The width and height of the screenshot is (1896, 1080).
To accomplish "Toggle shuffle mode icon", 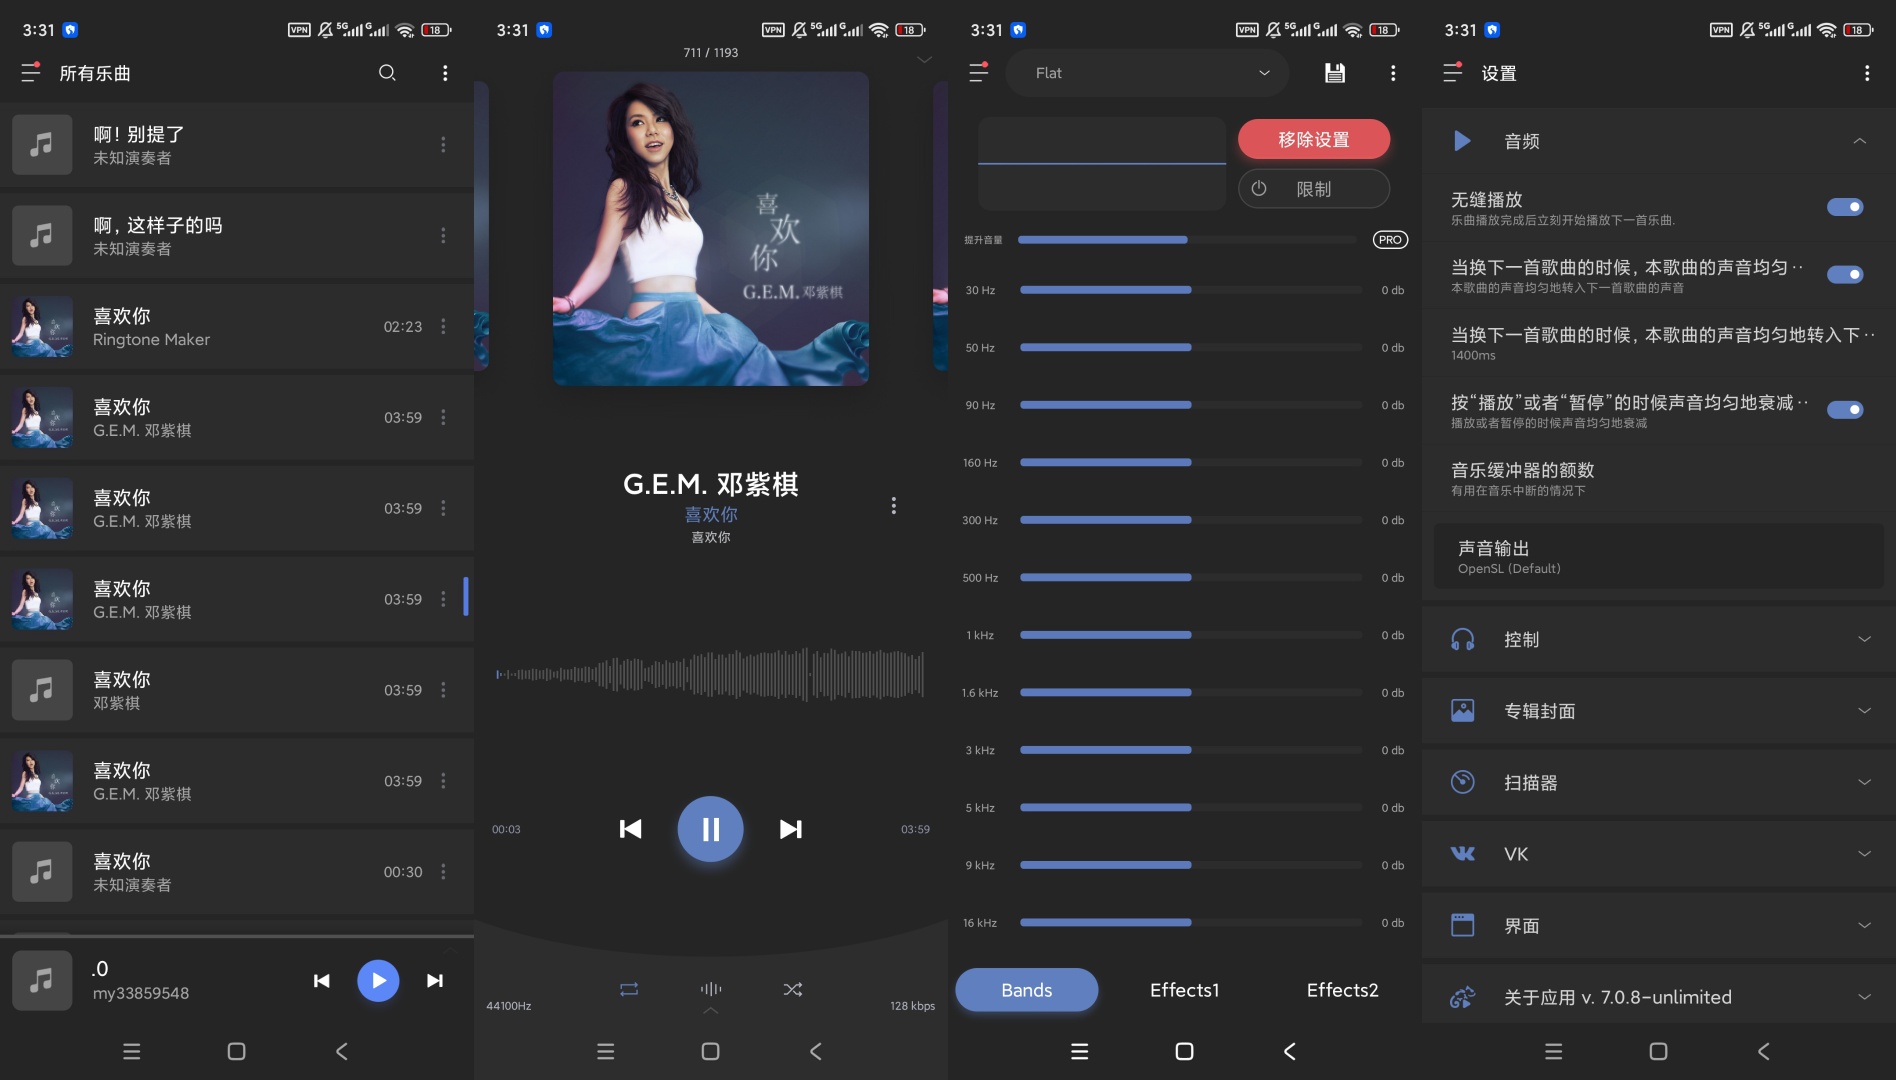I will (792, 989).
